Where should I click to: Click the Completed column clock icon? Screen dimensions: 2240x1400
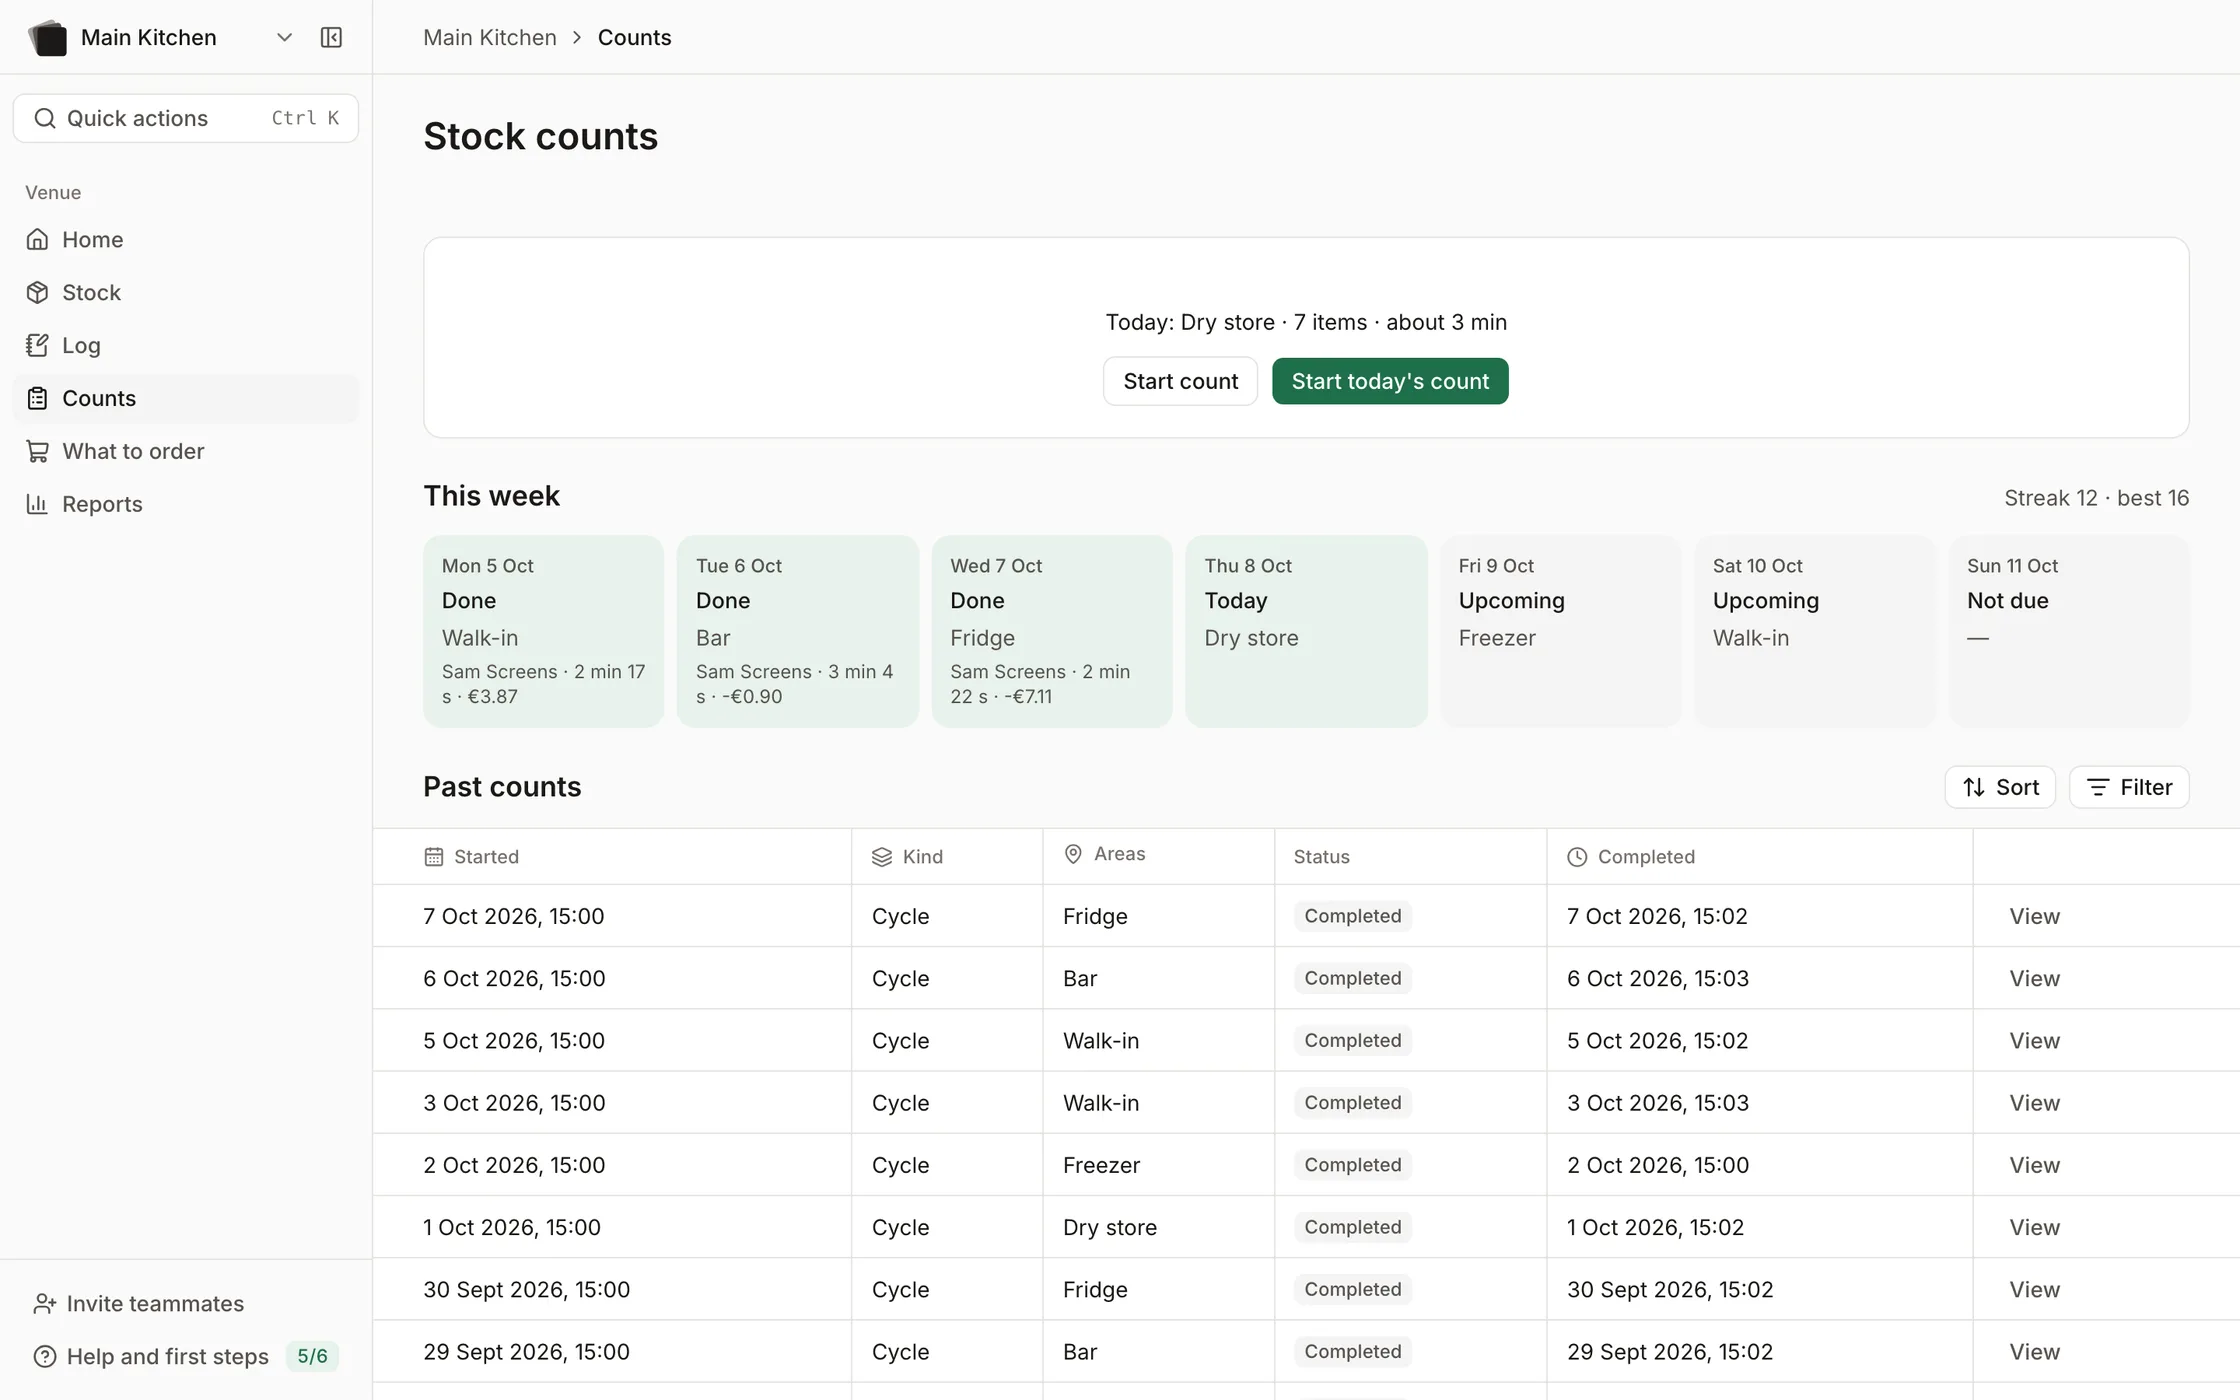pos(1576,856)
